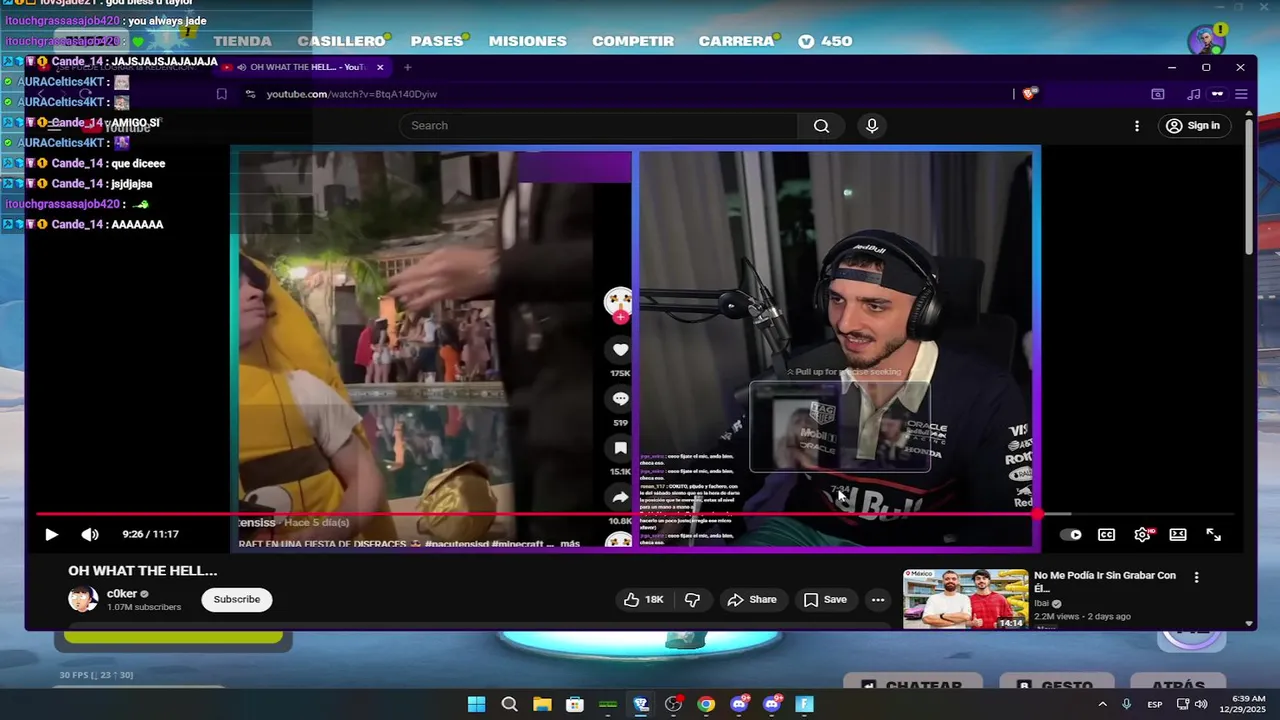Image resolution: width=1280 pixels, height=720 pixels.
Task: Open OBS Studio from taskbar
Action: click(673, 704)
